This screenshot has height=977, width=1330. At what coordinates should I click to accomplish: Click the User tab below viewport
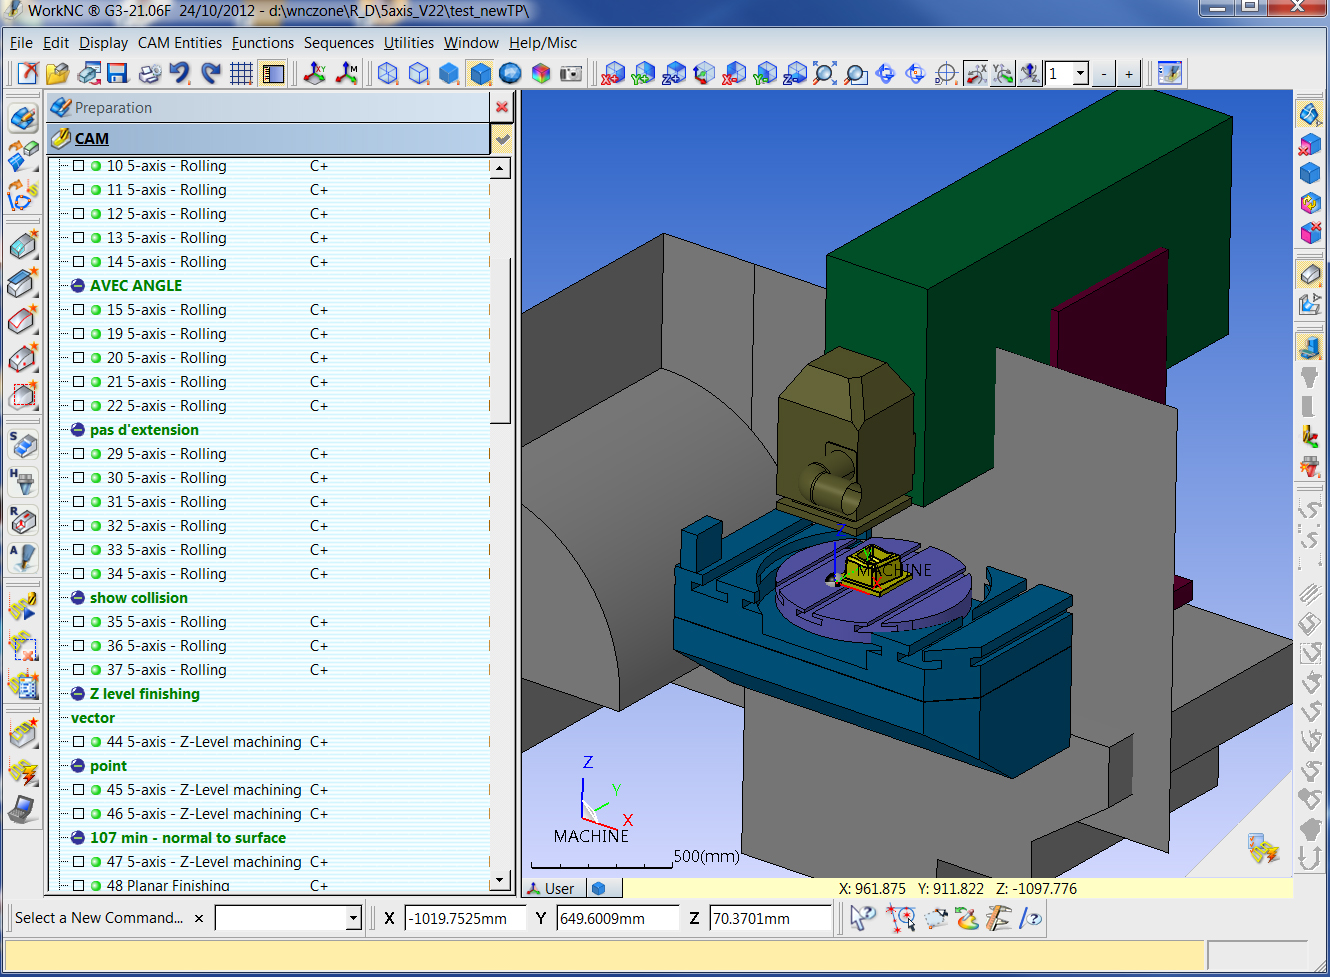pyautogui.click(x=551, y=888)
